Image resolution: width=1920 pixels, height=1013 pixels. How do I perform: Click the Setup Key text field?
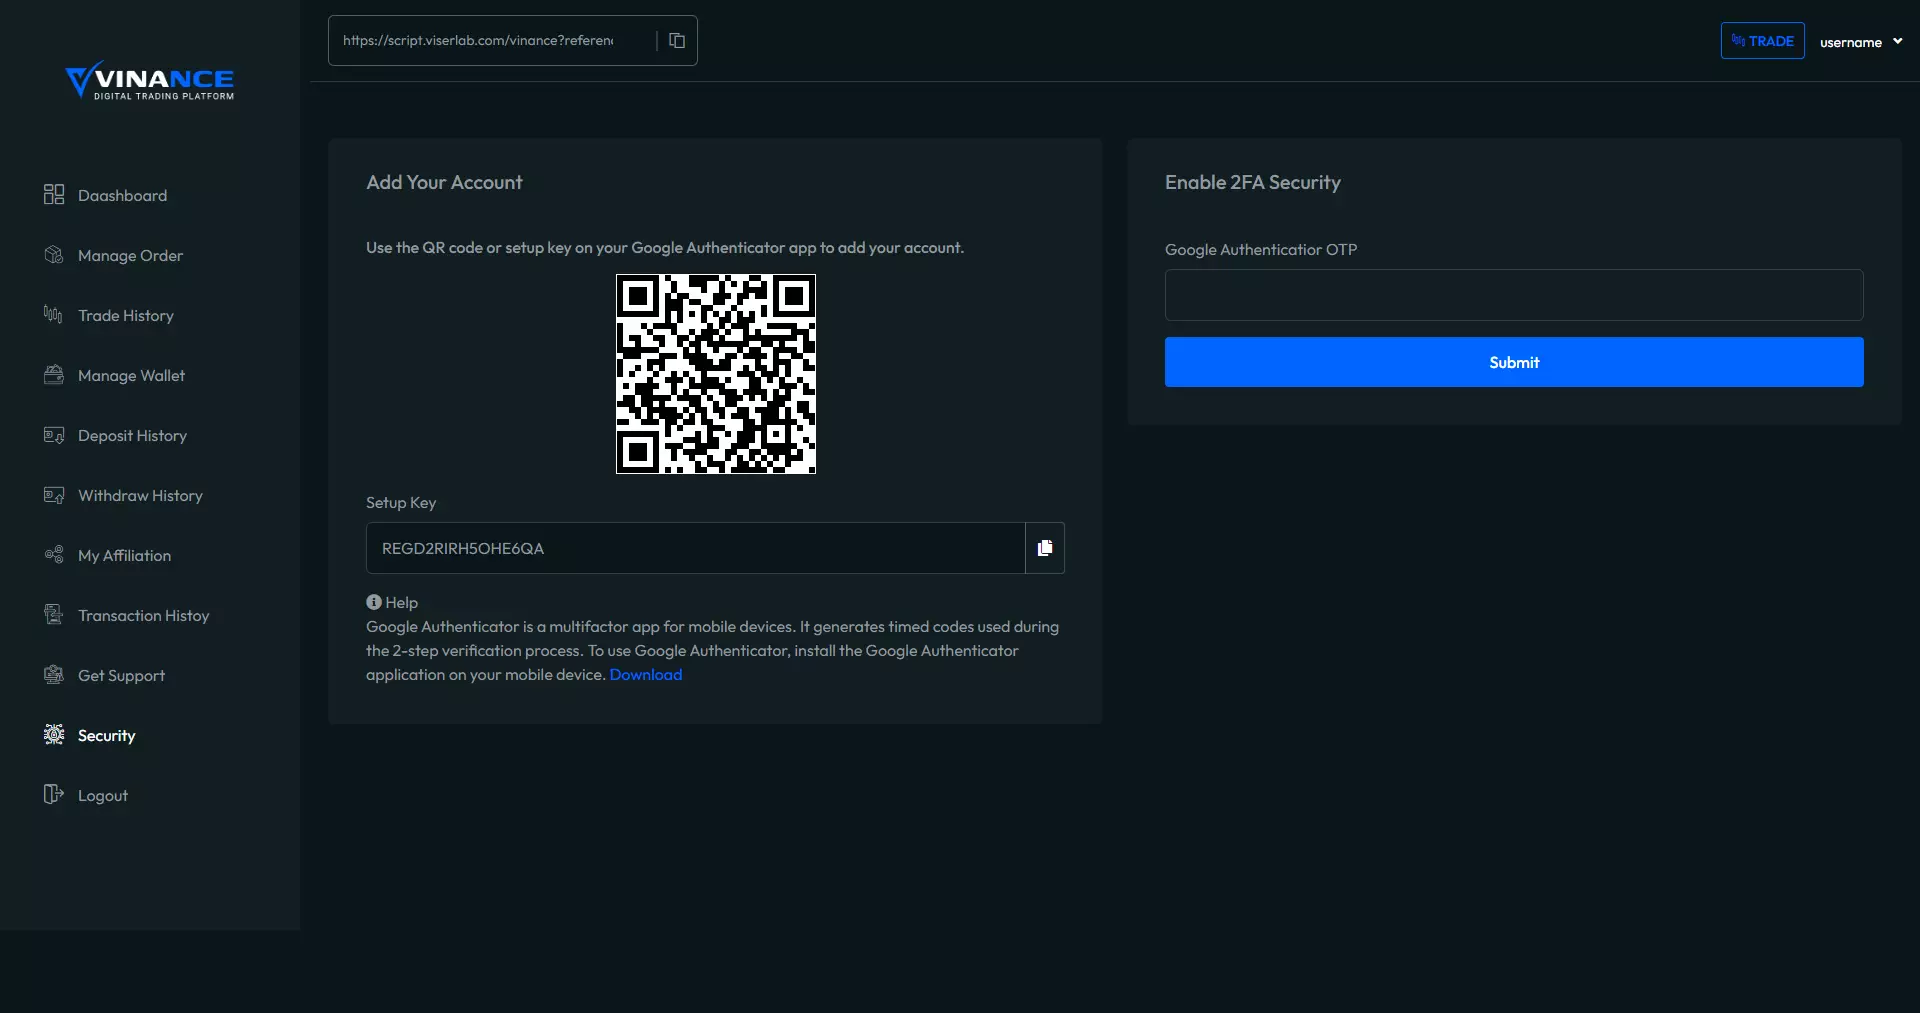pos(696,548)
